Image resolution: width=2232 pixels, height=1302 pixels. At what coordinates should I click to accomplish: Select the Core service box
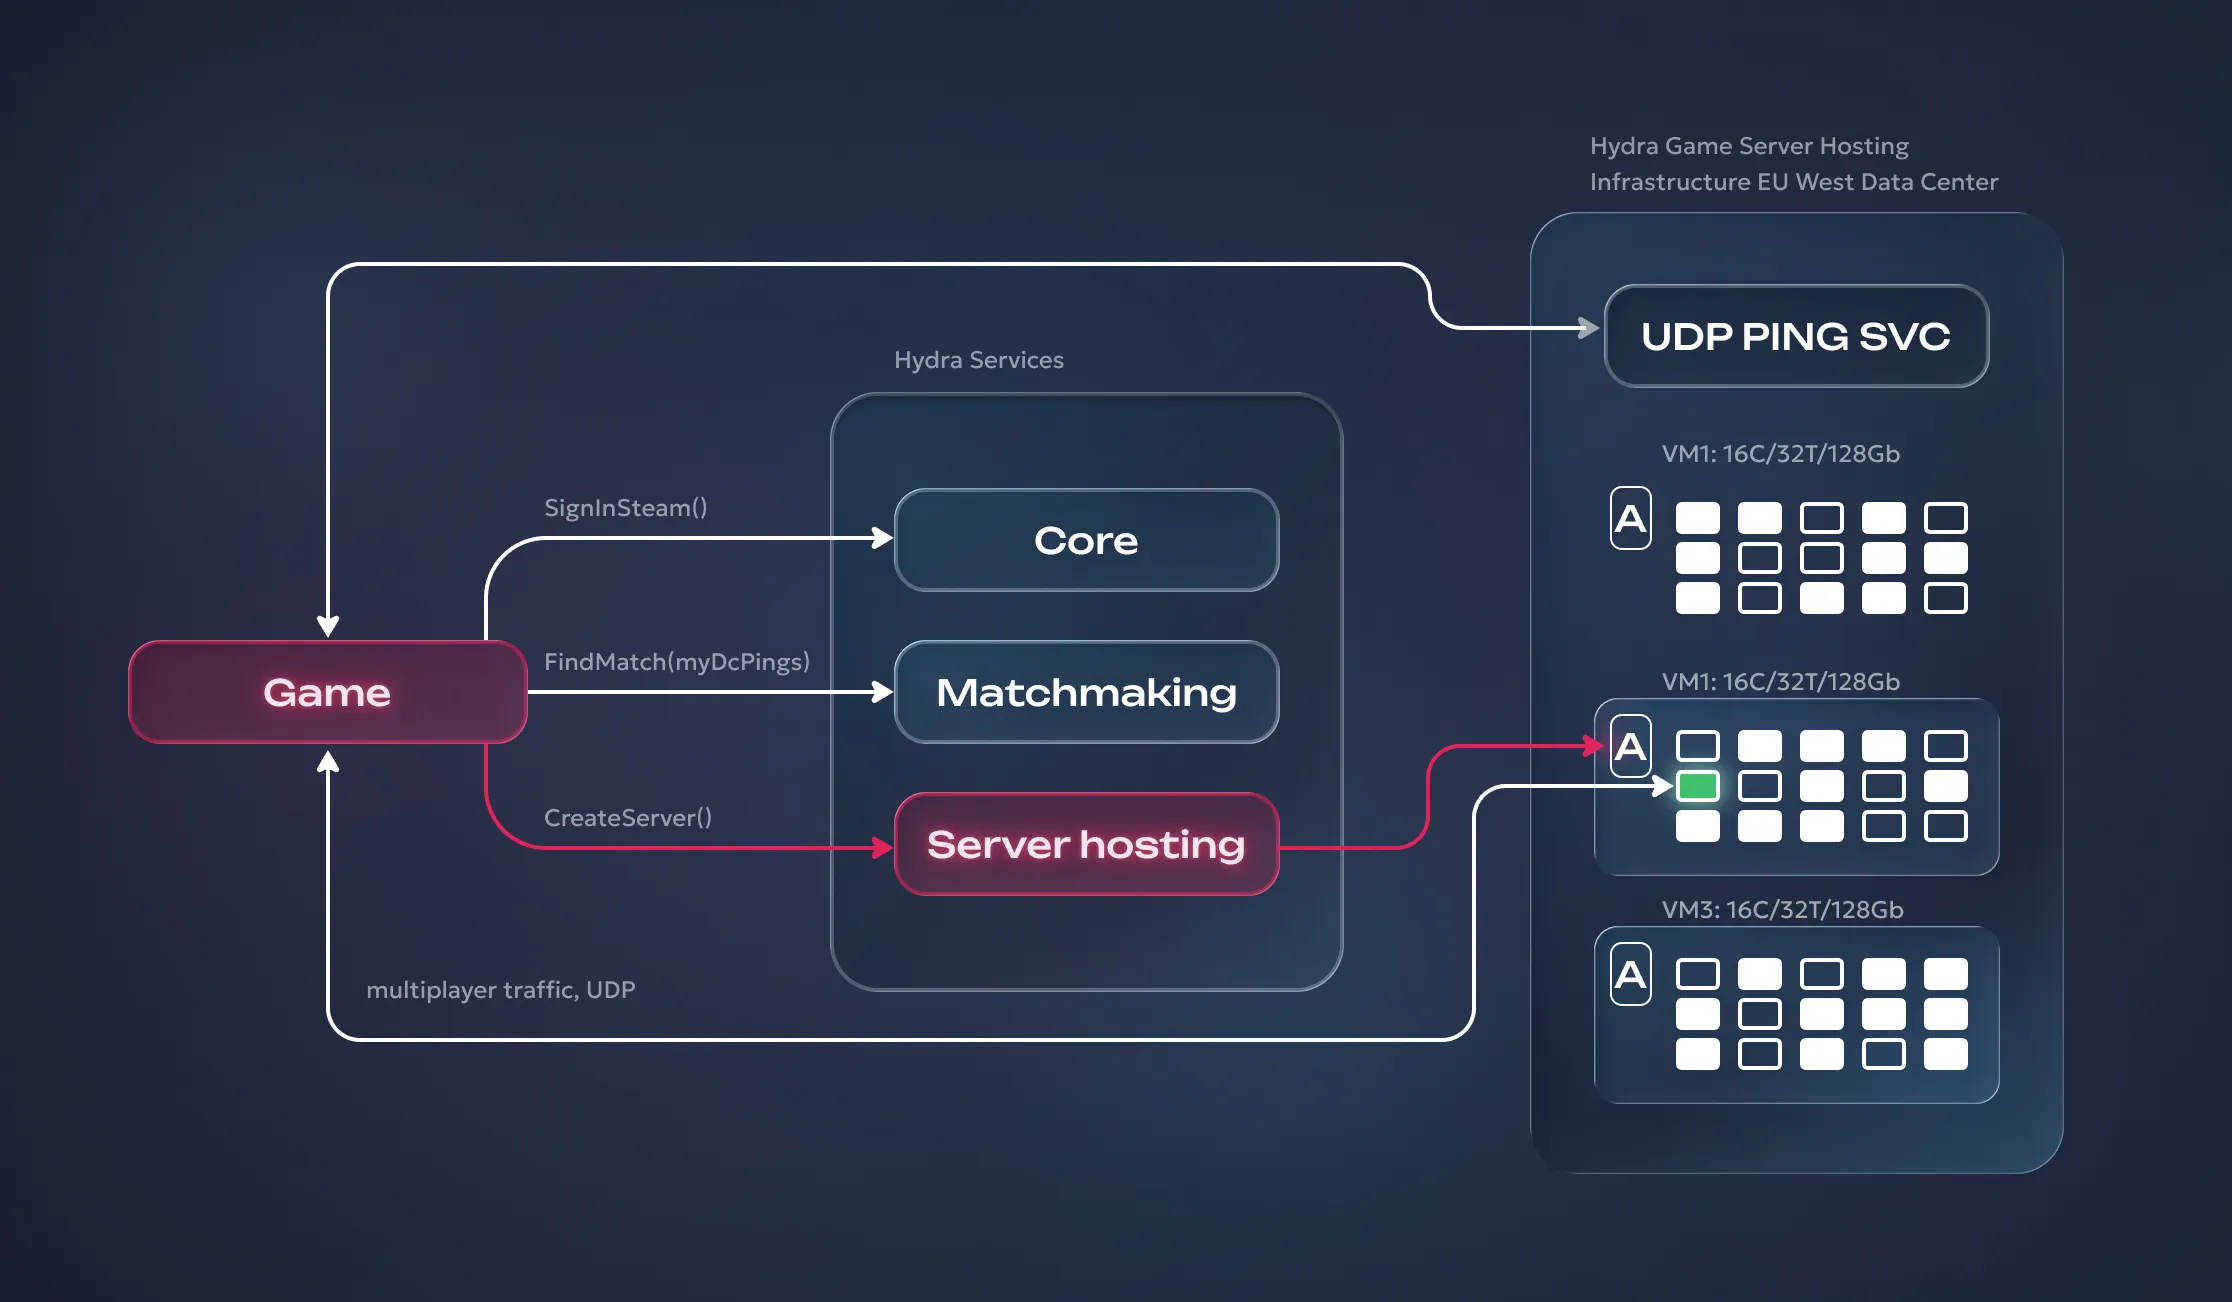pyautogui.click(x=1086, y=540)
